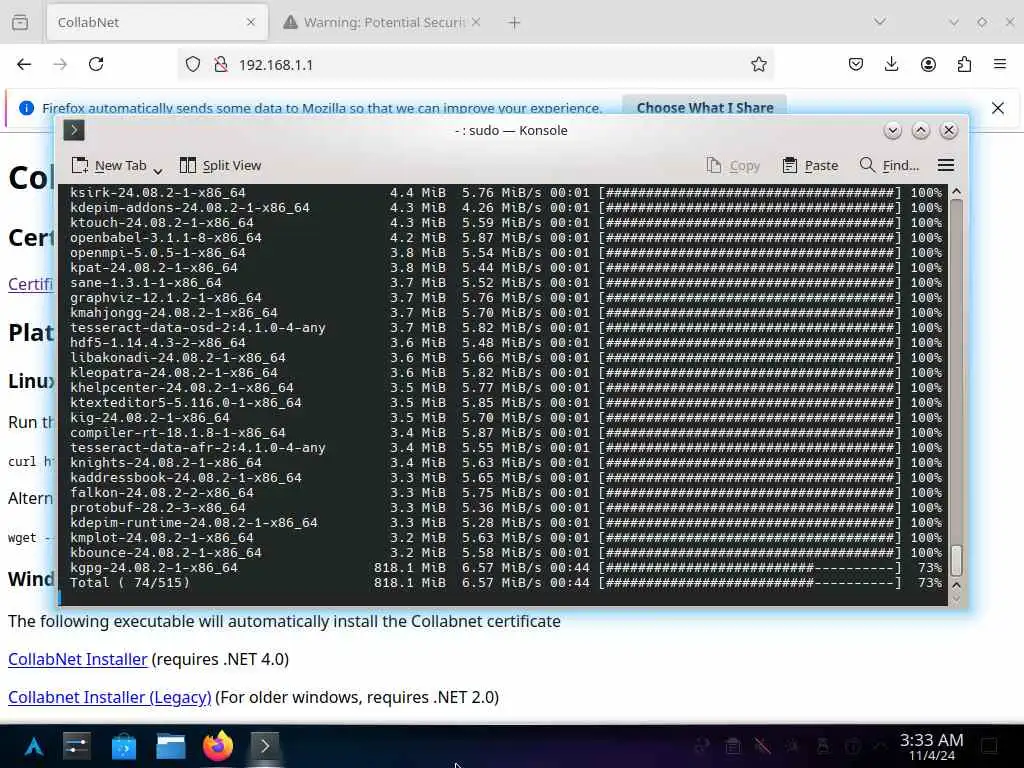1024x768 pixels.
Task: Go back with Firefox back arrow
Action: 24,64
